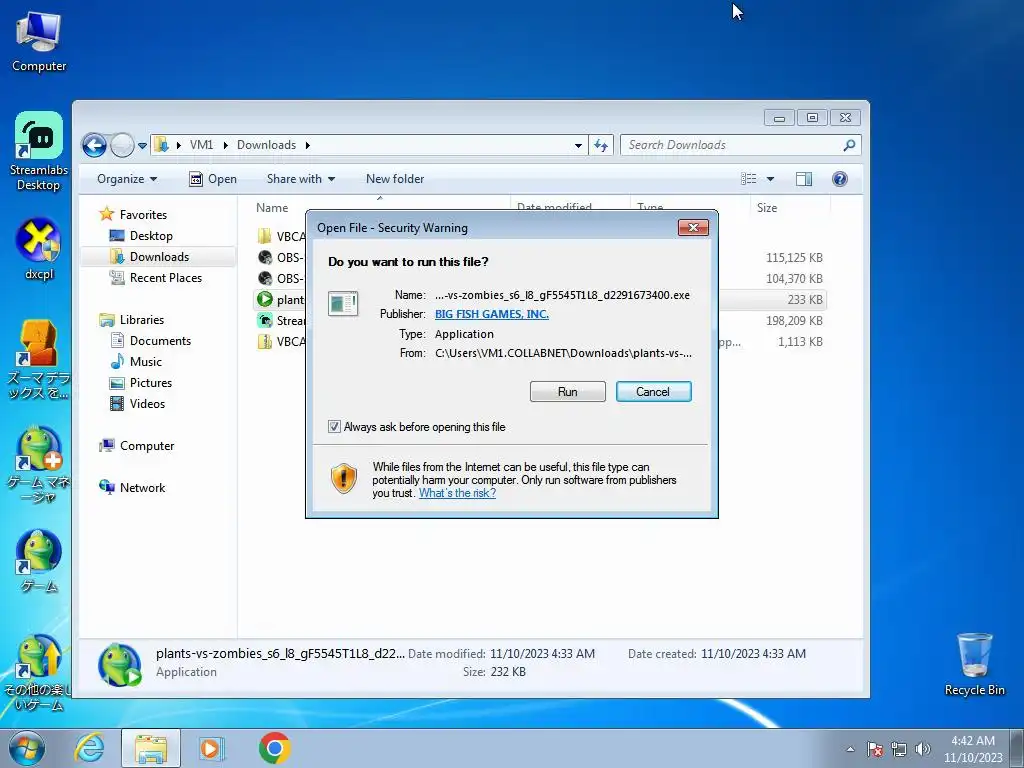Click the application file icon in dialog
The height and width of the screenshot is (768, 1024).
[x=343, y=303]
